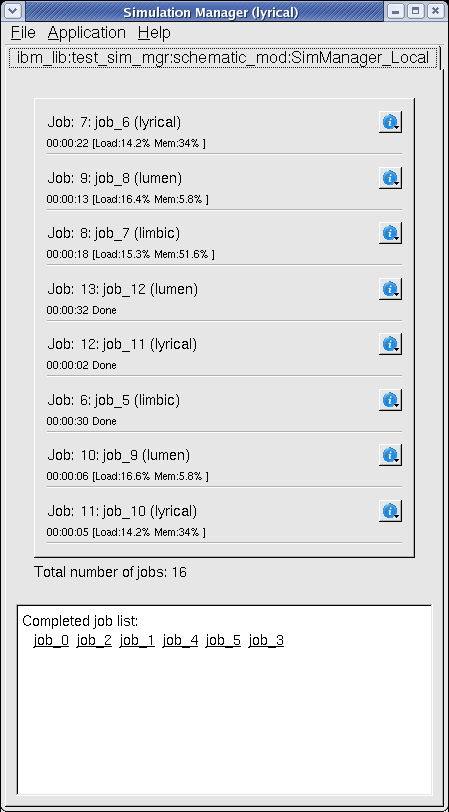Screen dimensions: 449x812
Task: Open info for job_6 on lyrical
Action: pos(390,122)
